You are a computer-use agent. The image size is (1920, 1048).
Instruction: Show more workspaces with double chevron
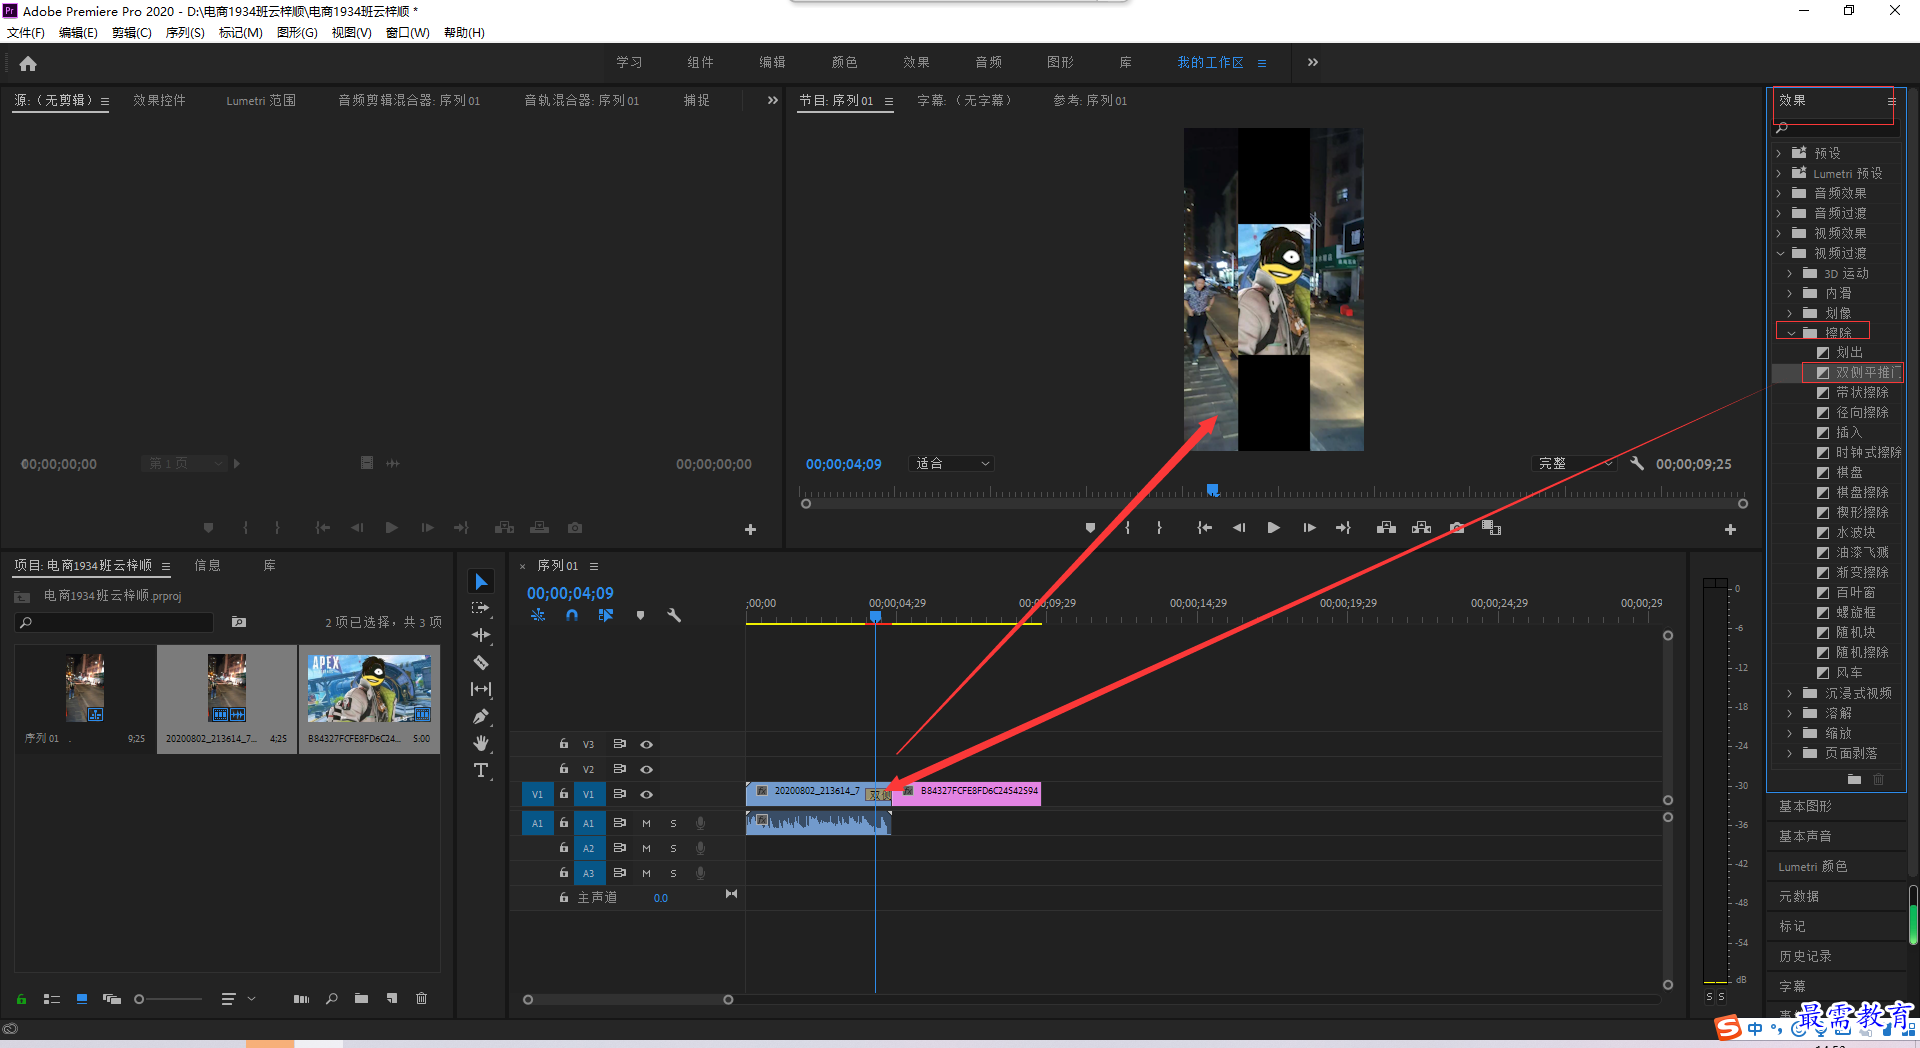click(x=1313, y=62)
